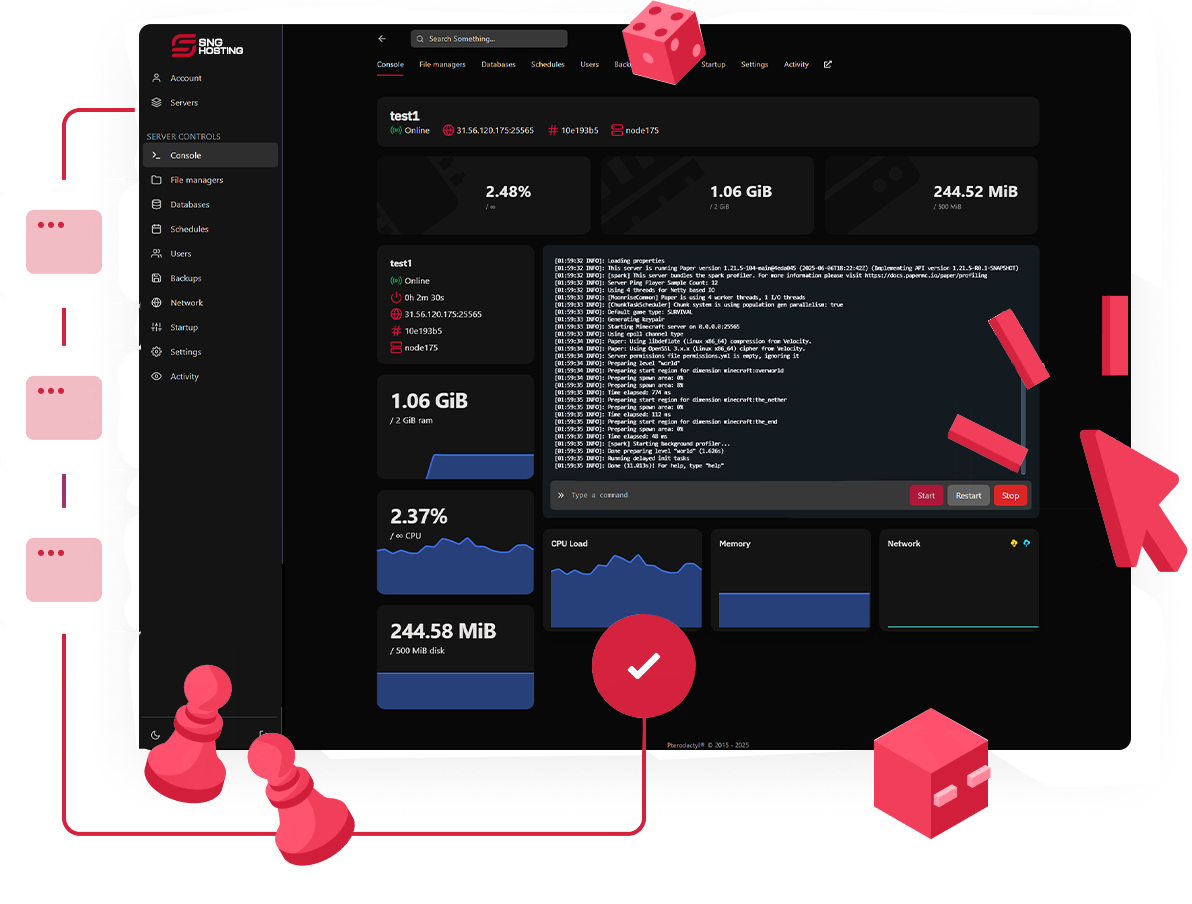Select Backups in the left sidebar
The image size is (1192, 904).
tap(185, 278)
